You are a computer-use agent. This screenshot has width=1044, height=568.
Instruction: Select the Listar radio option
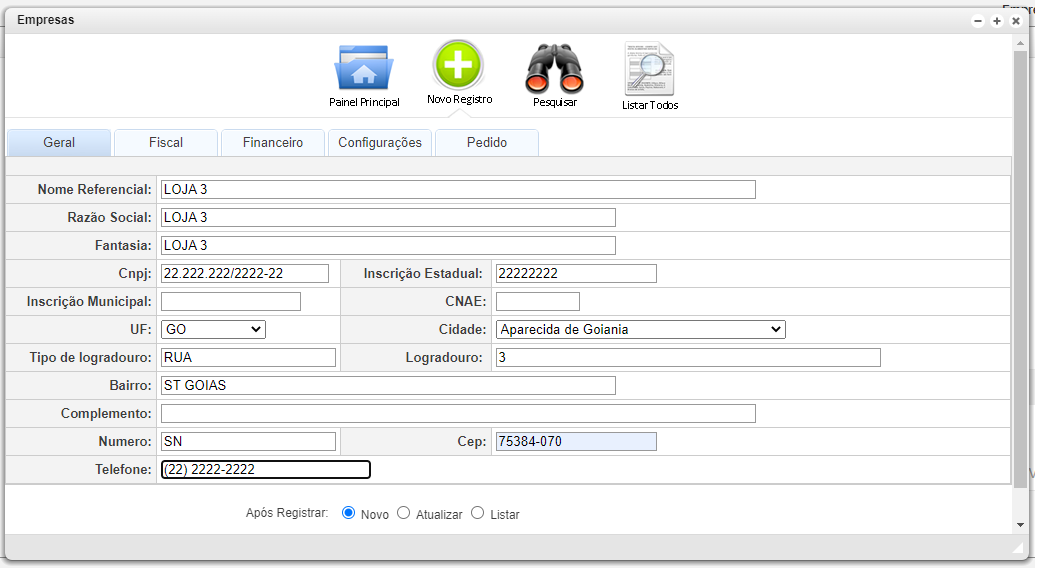tap(478, 513)
